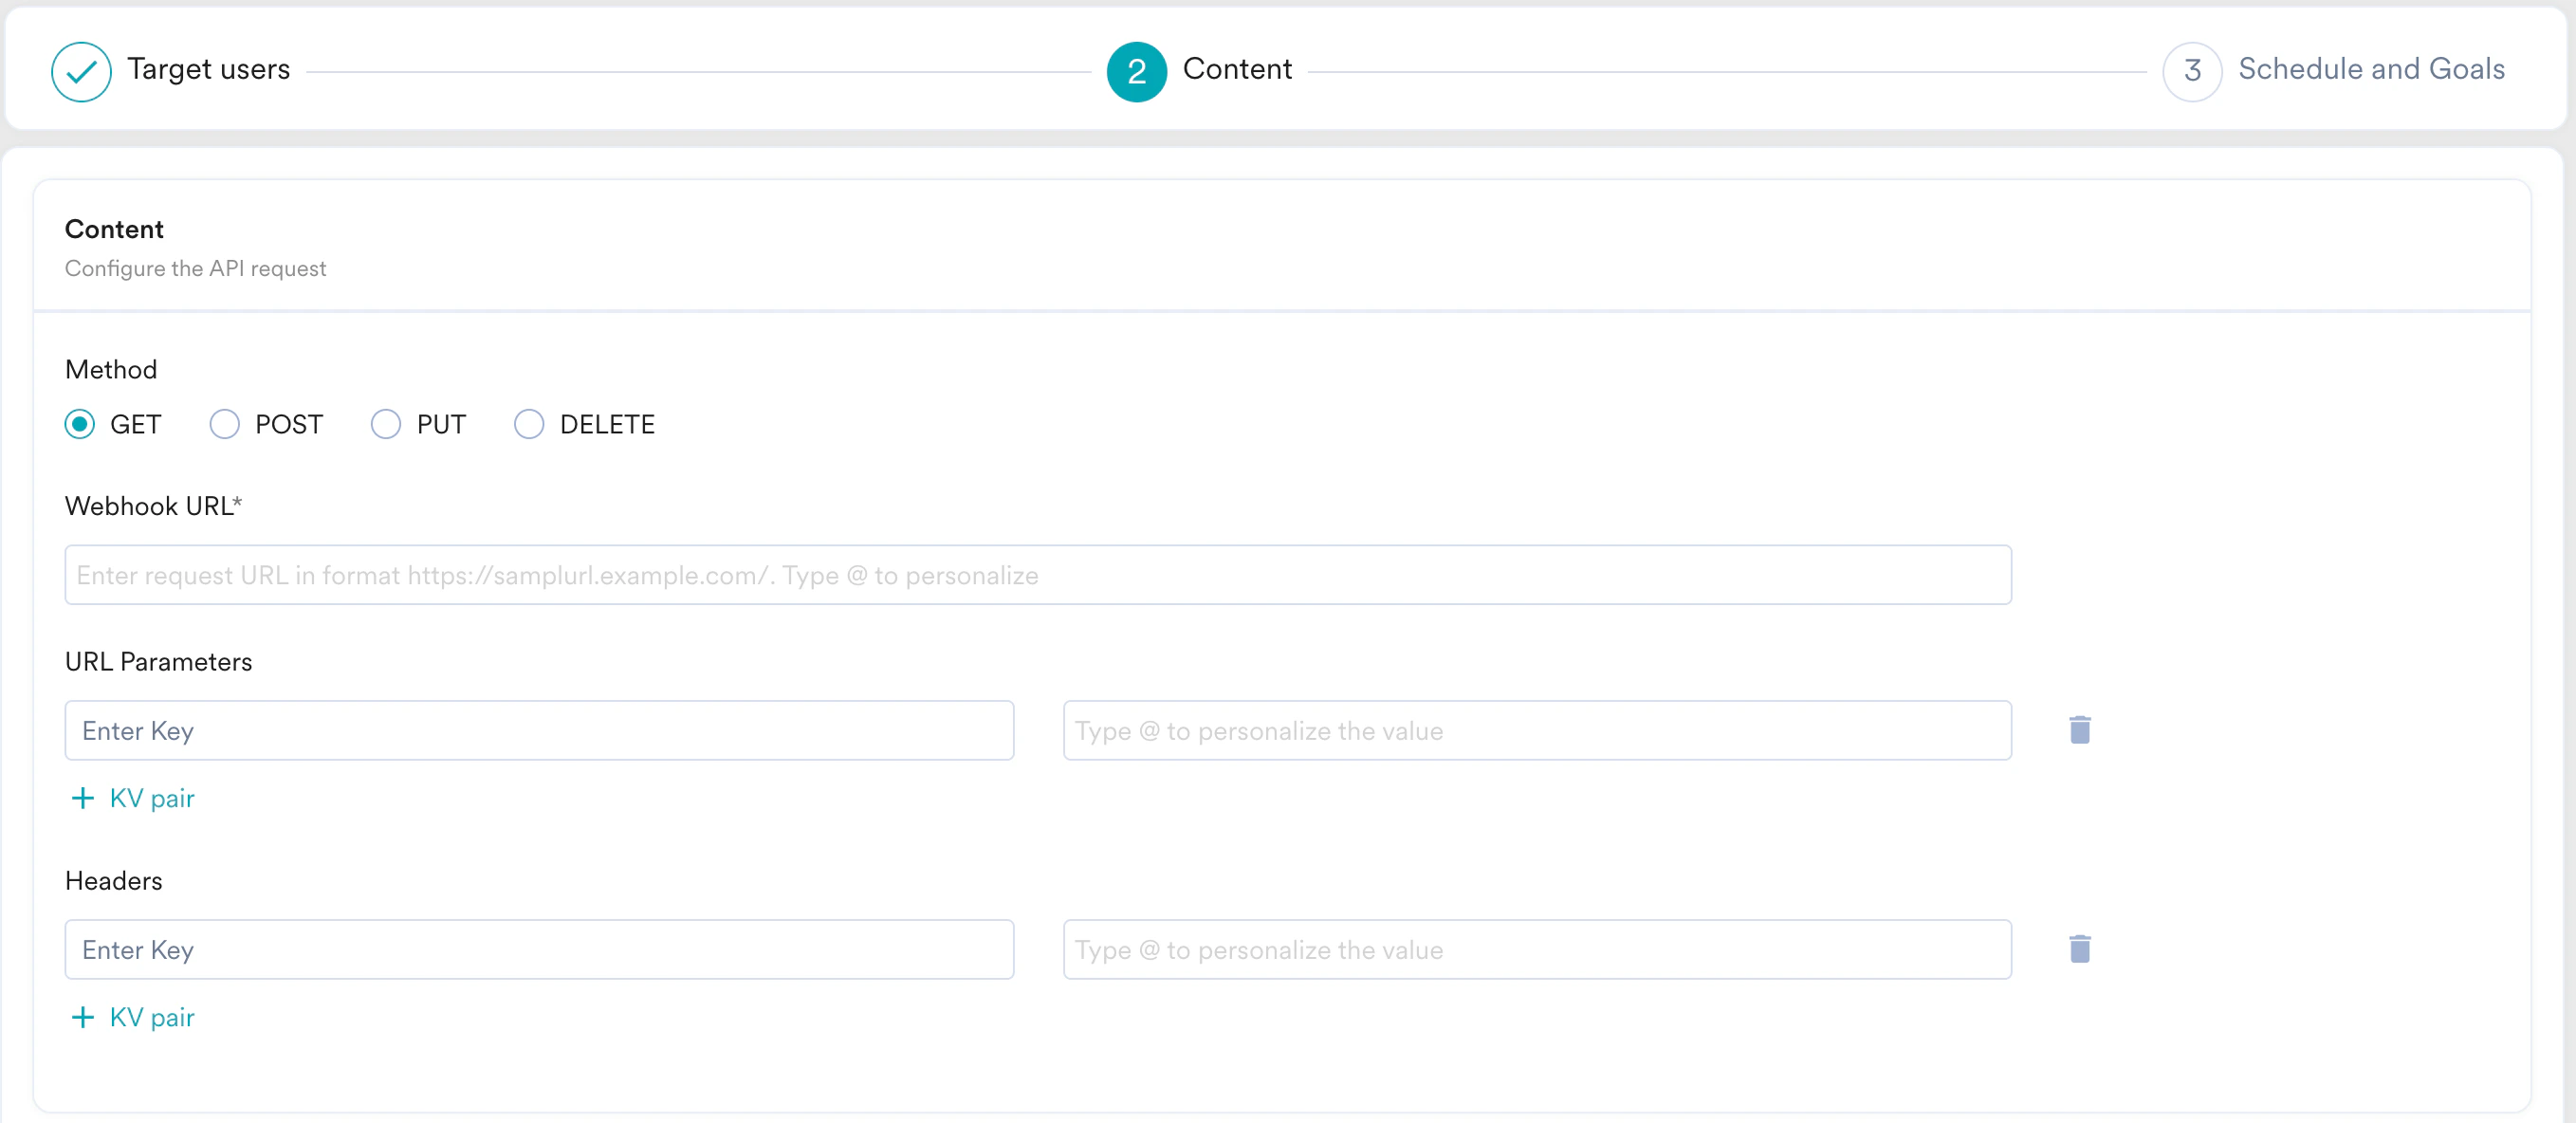The height and width of the screenshot is (1123, 2576).
Task: Click the teal step 2 circle
Action: click(x=1136, y=71)
